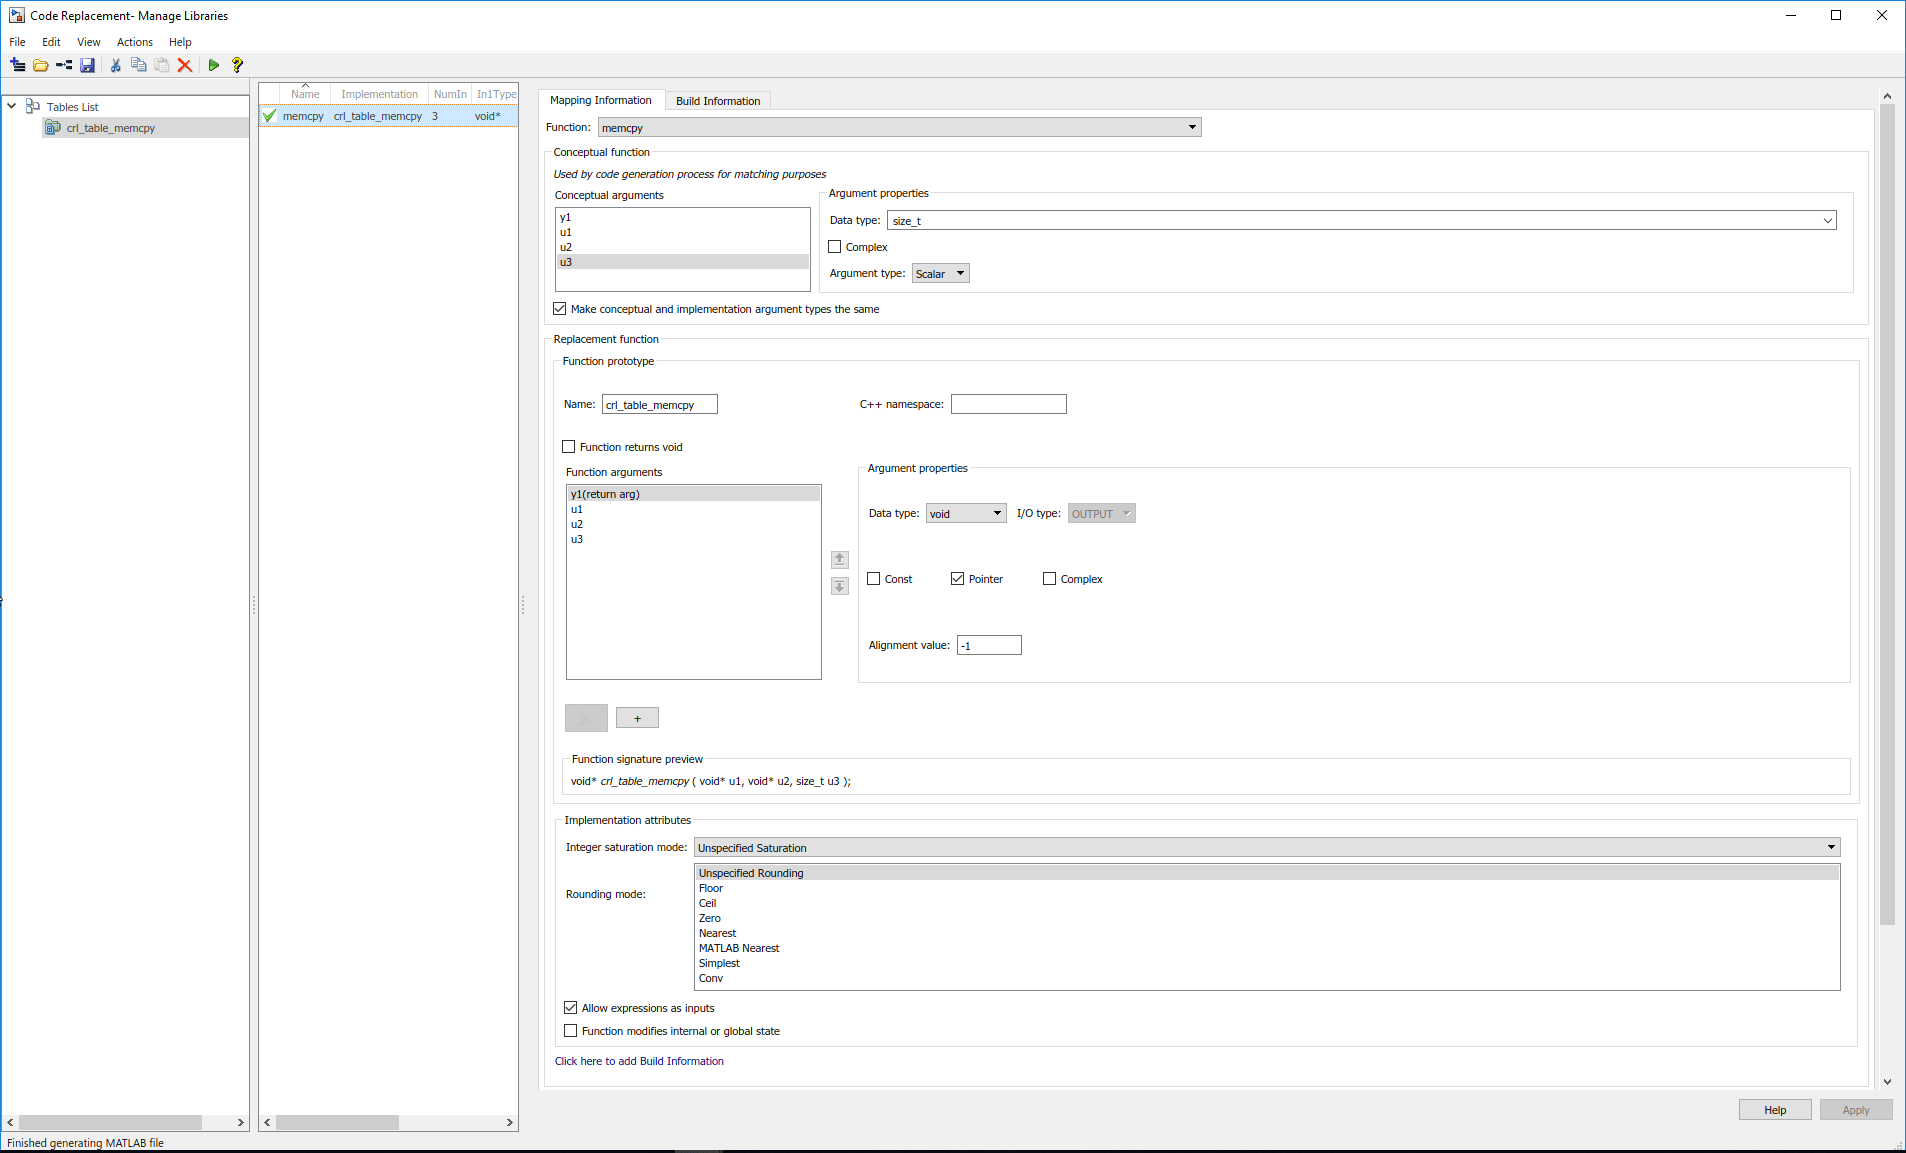Open the Help menu in menu bar
The image size is (1906, 1153).
(180, 42)
